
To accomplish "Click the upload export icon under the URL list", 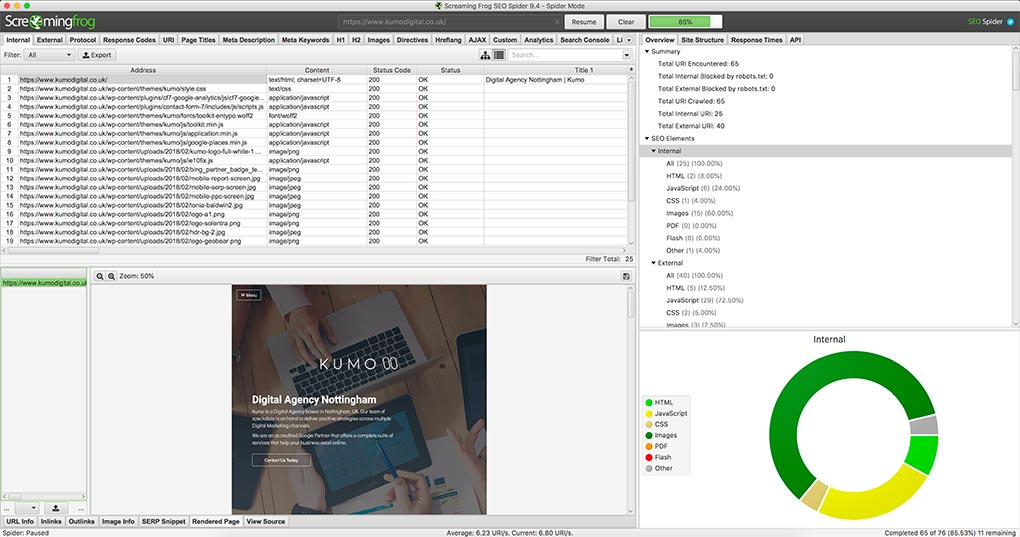I will tap(56, 508).
